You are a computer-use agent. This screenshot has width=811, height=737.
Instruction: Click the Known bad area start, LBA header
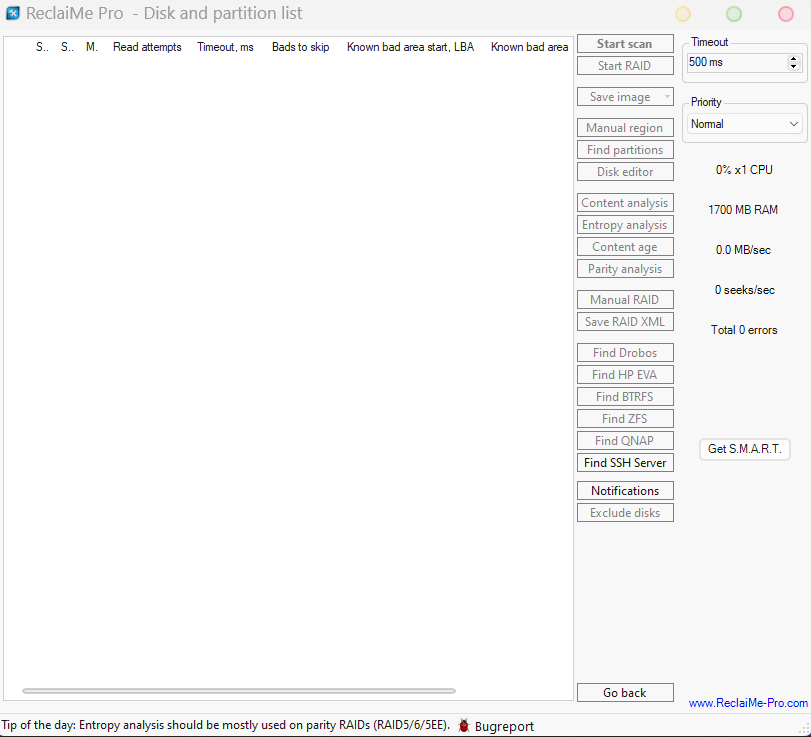point(410,47)
